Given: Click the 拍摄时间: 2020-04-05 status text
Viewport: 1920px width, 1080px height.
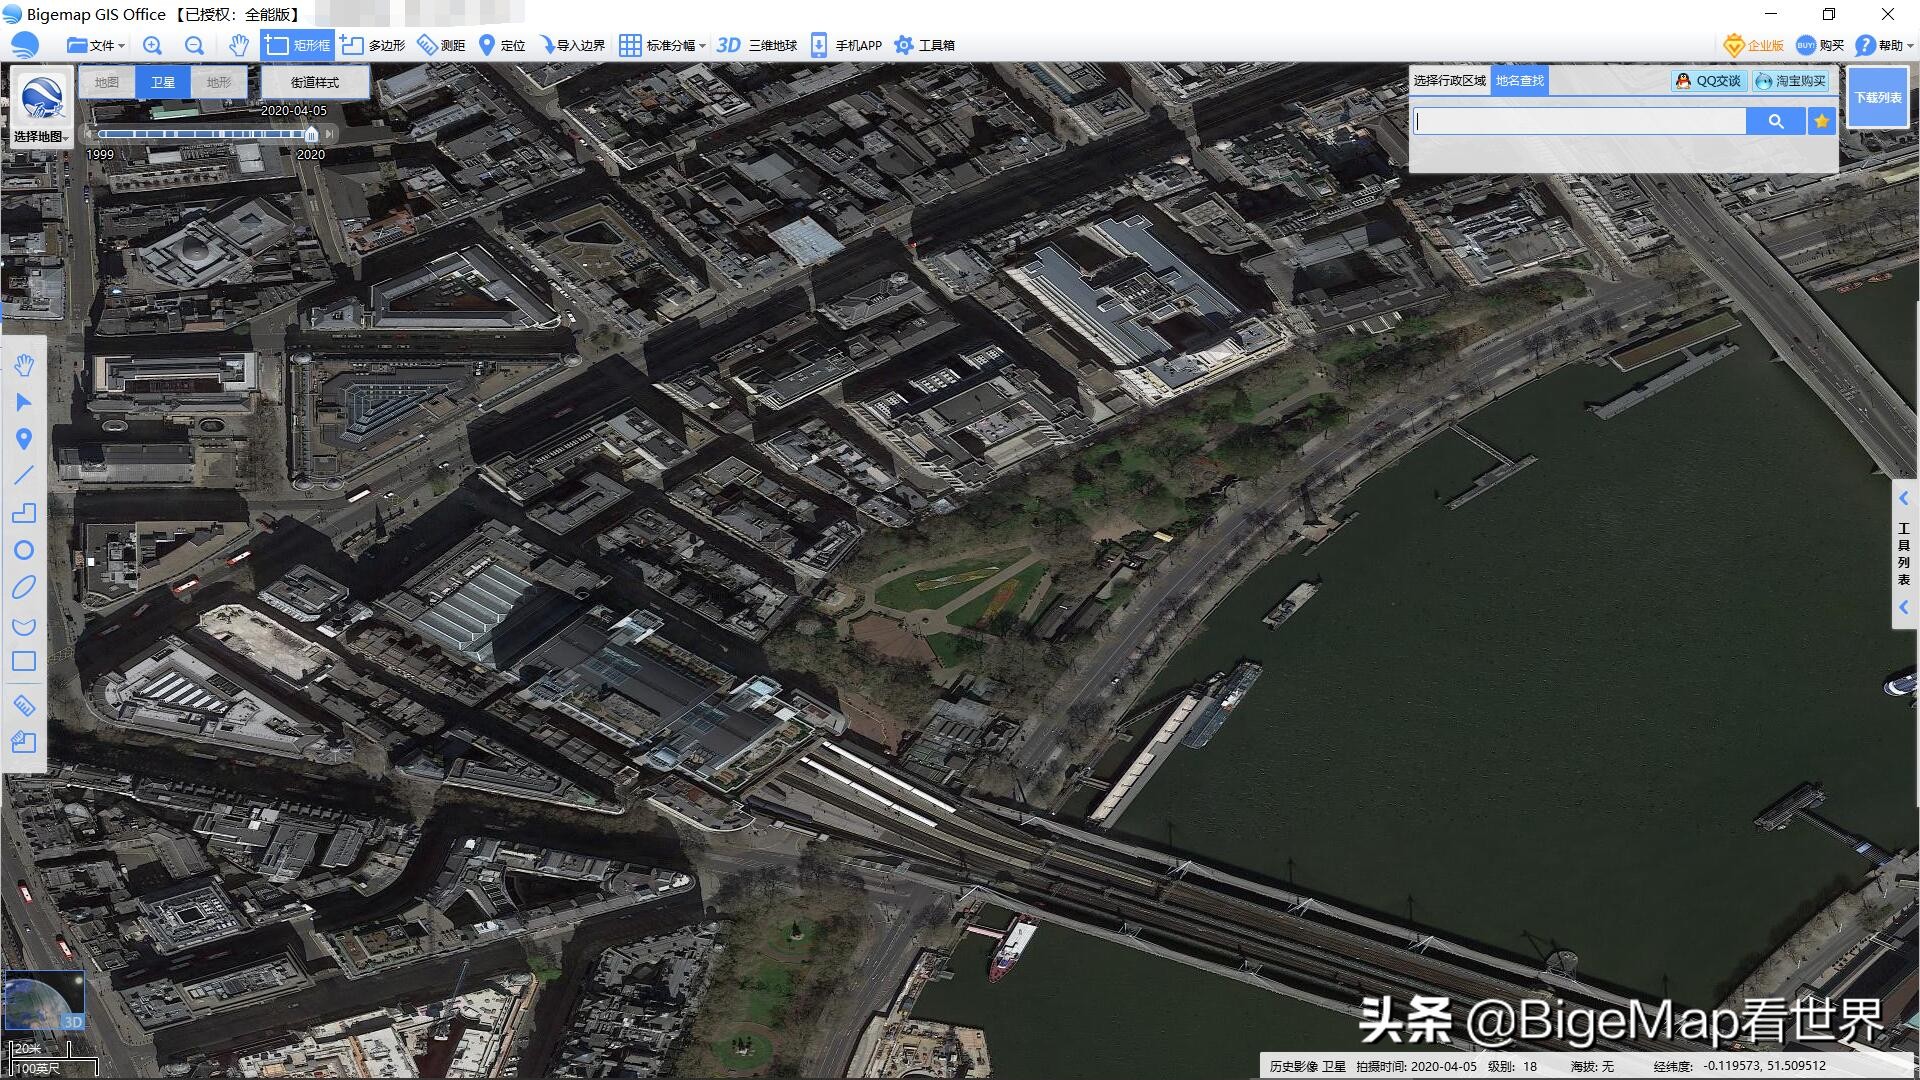Looking at the screenshot, I should pos(1416,1066).
